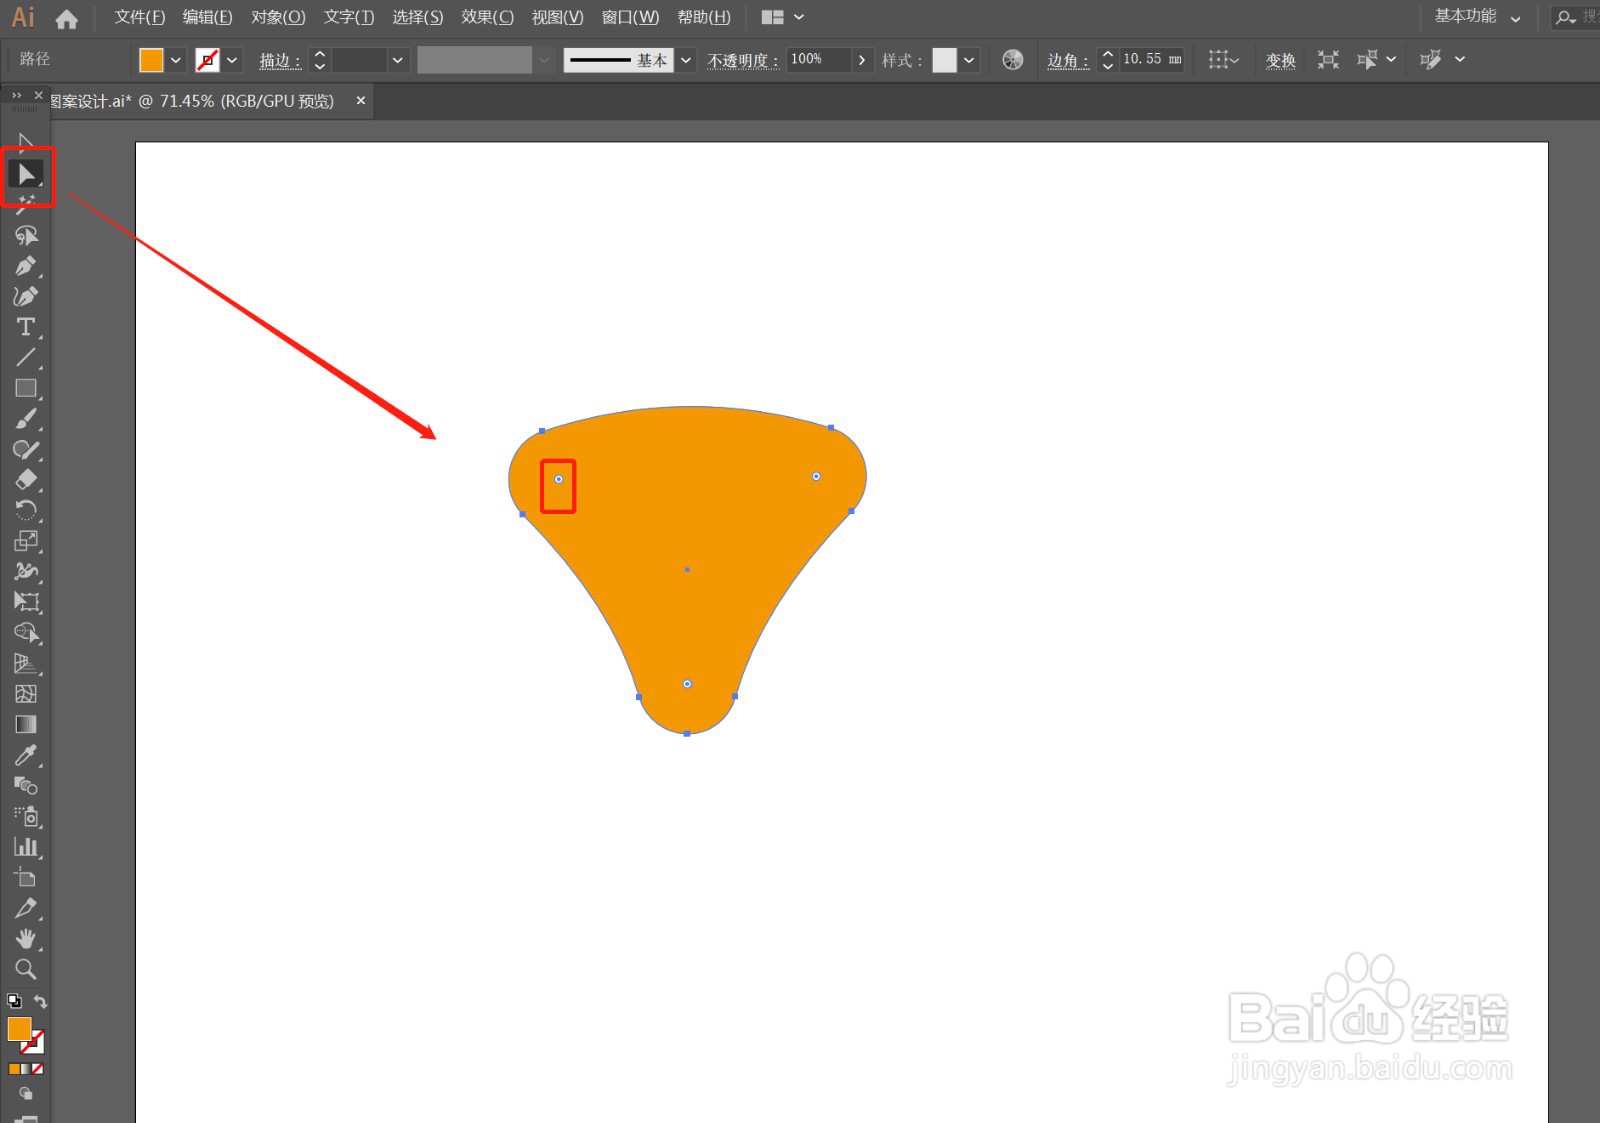Select the Eraser tool
Screen dimensions: 1600x1123
click(26, 480)
